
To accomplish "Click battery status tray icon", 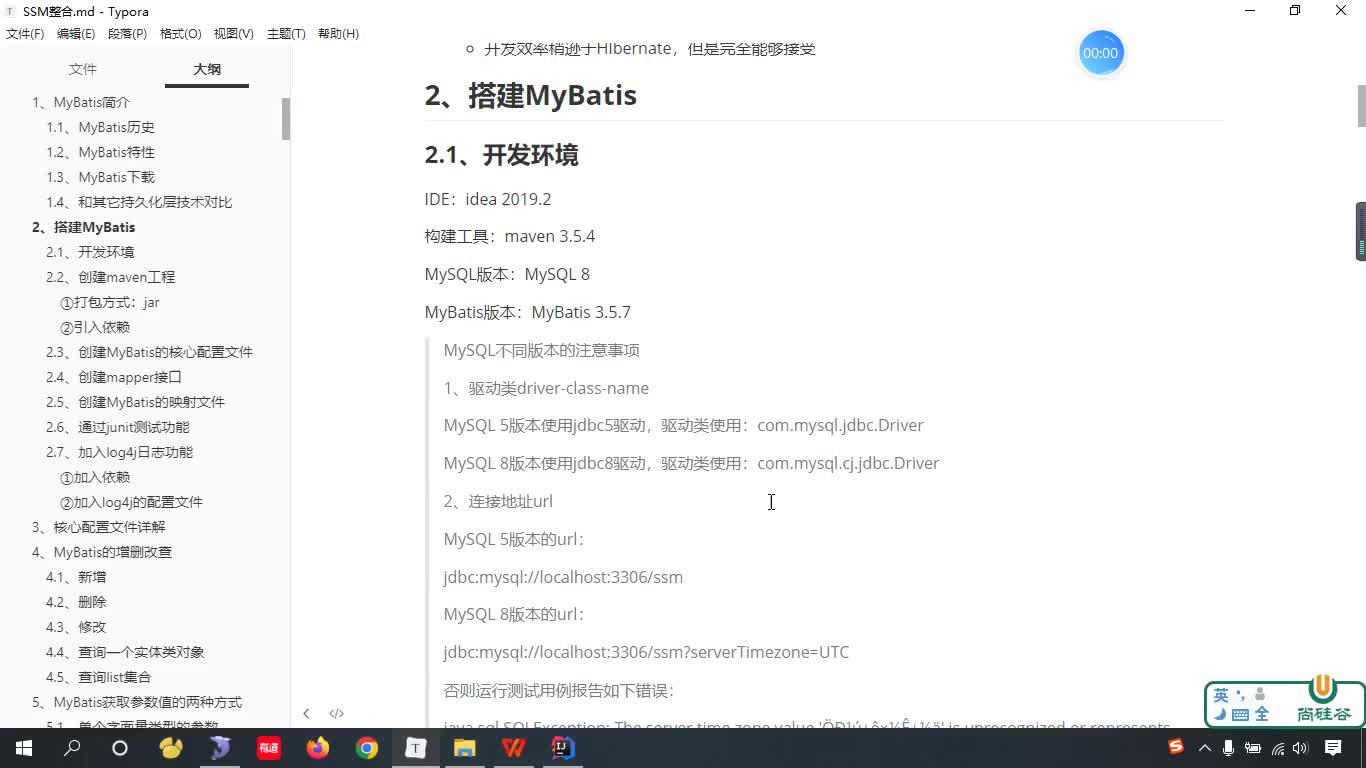I will click(1253, 748).
